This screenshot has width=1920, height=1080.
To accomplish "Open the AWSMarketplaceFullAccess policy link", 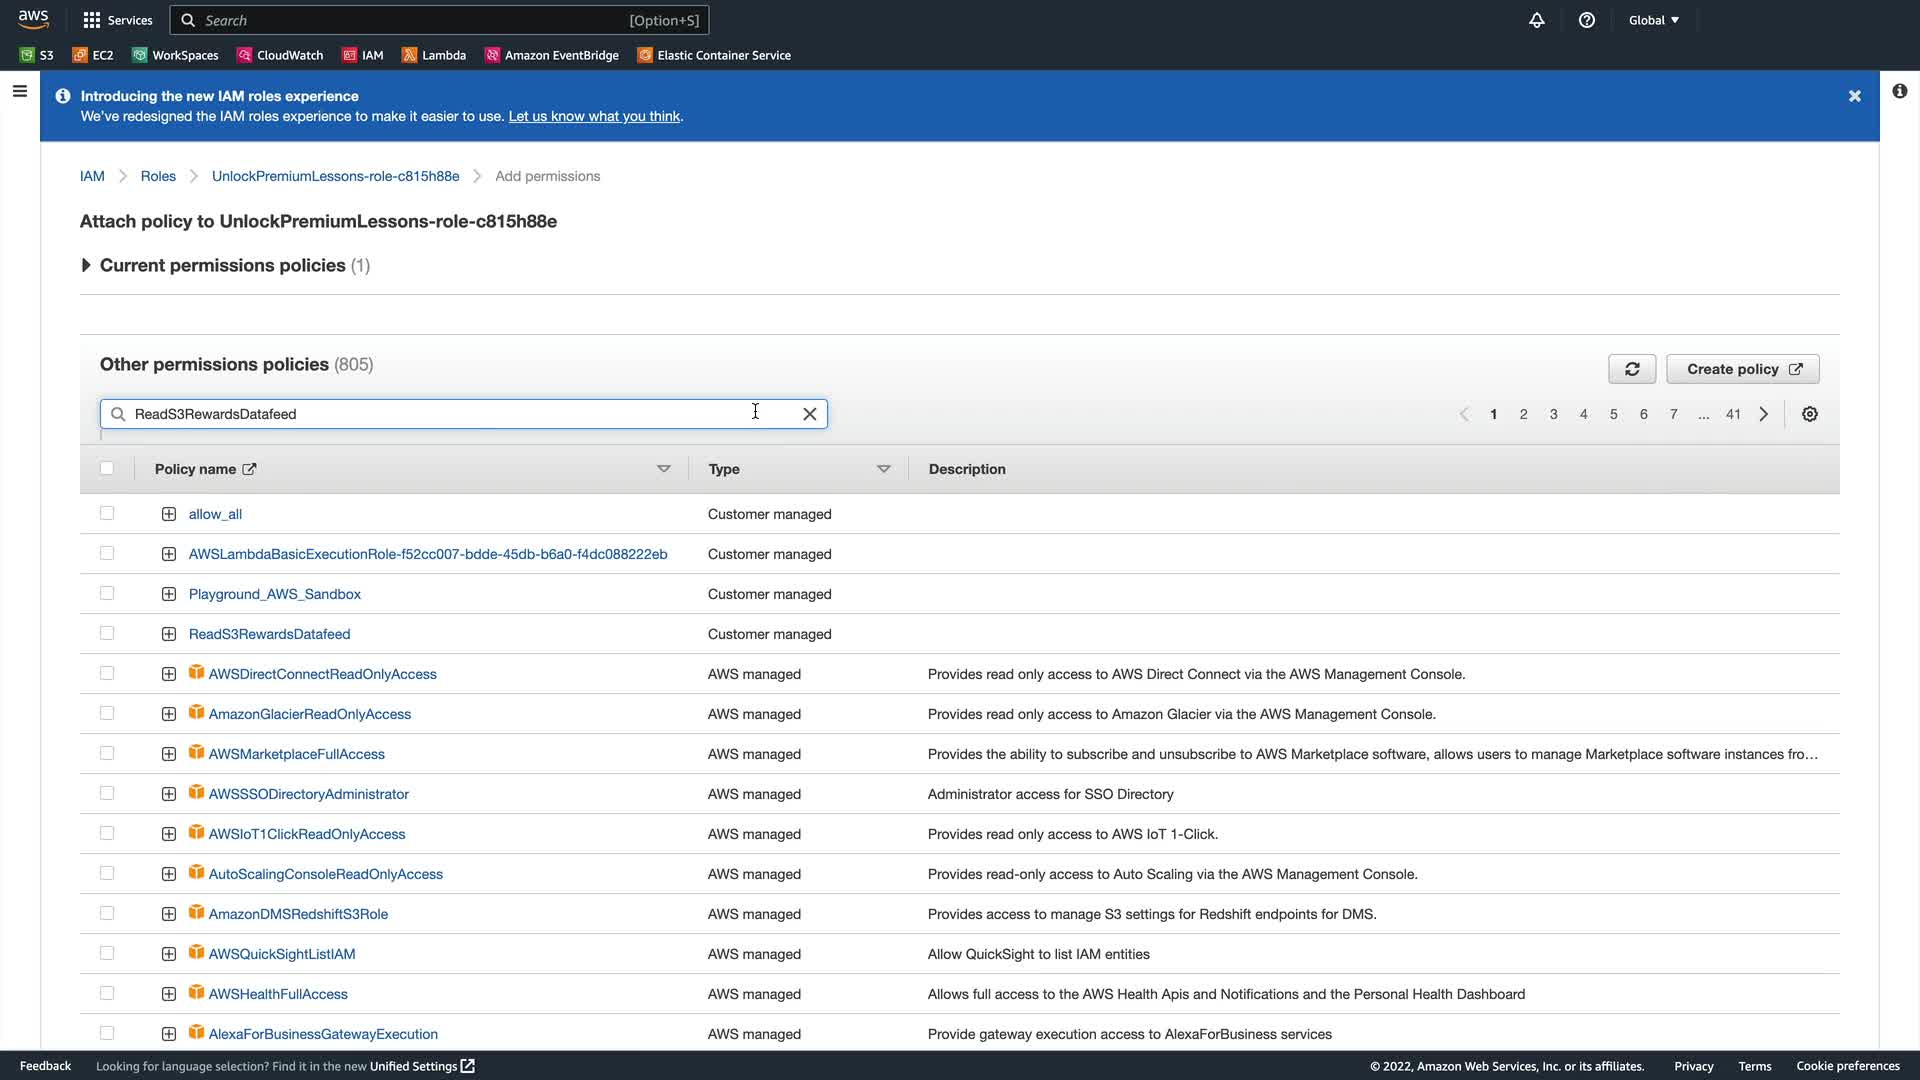I will [296, 754].
